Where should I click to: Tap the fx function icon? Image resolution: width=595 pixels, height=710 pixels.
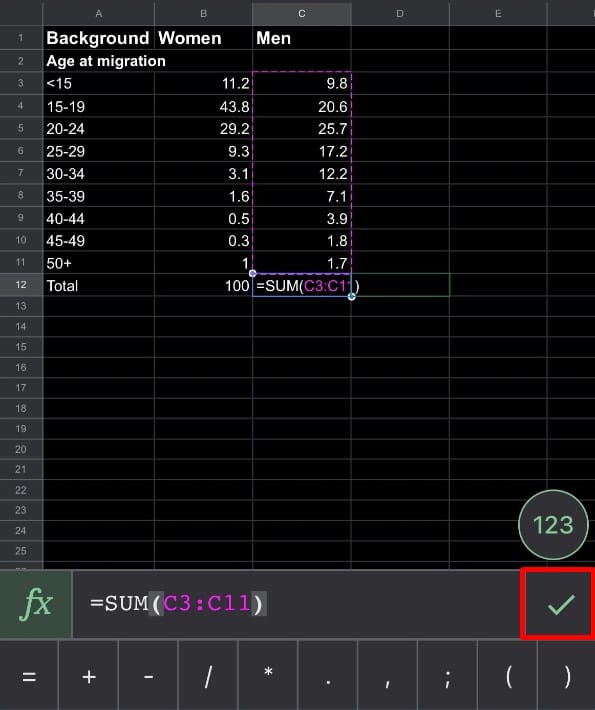pos(36,604)
